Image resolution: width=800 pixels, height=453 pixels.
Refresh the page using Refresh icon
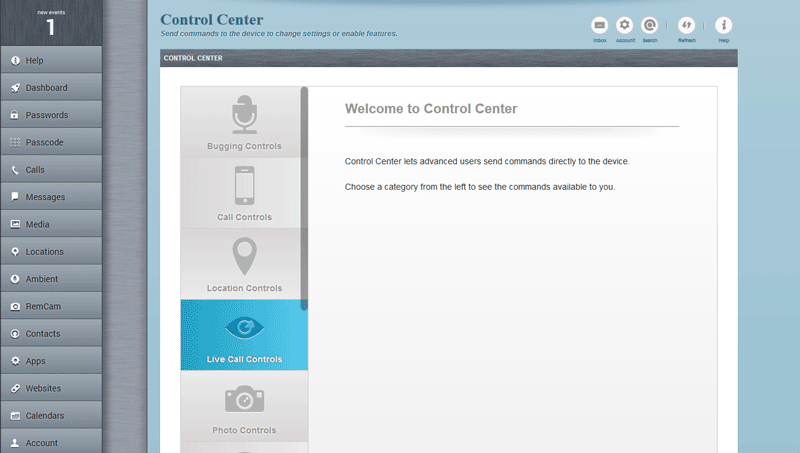point(686,25)
